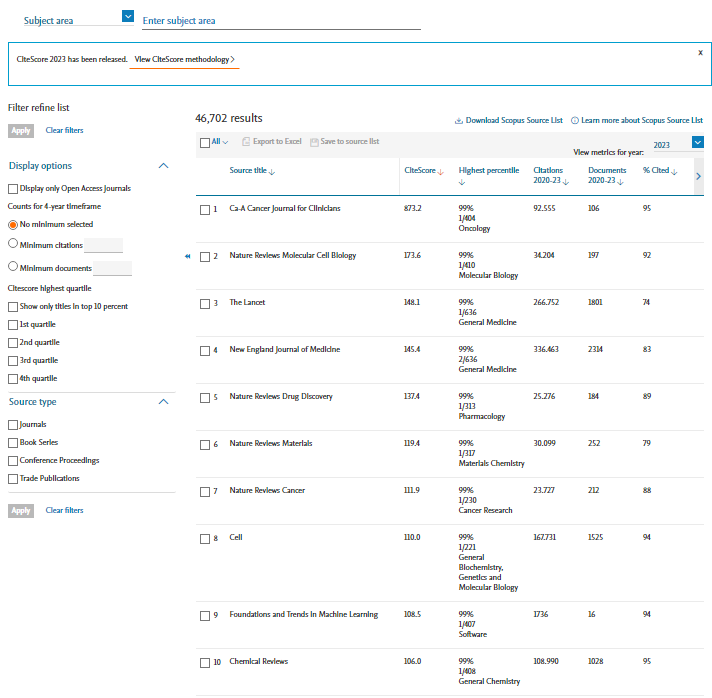Click the Subject area label
This screenshot has height=698, width=712.
pos(48,21)
